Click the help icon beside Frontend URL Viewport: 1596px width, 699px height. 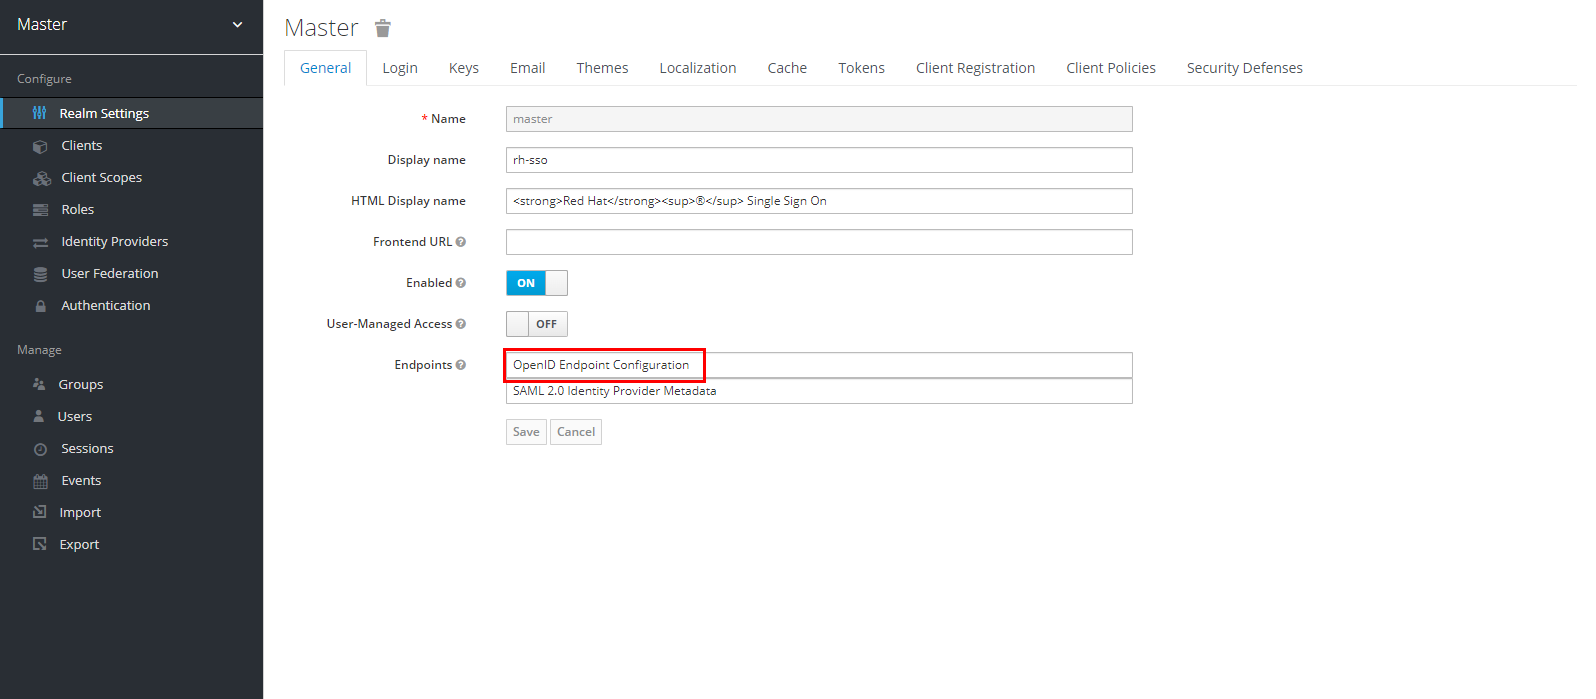click(x=461, y=242)
